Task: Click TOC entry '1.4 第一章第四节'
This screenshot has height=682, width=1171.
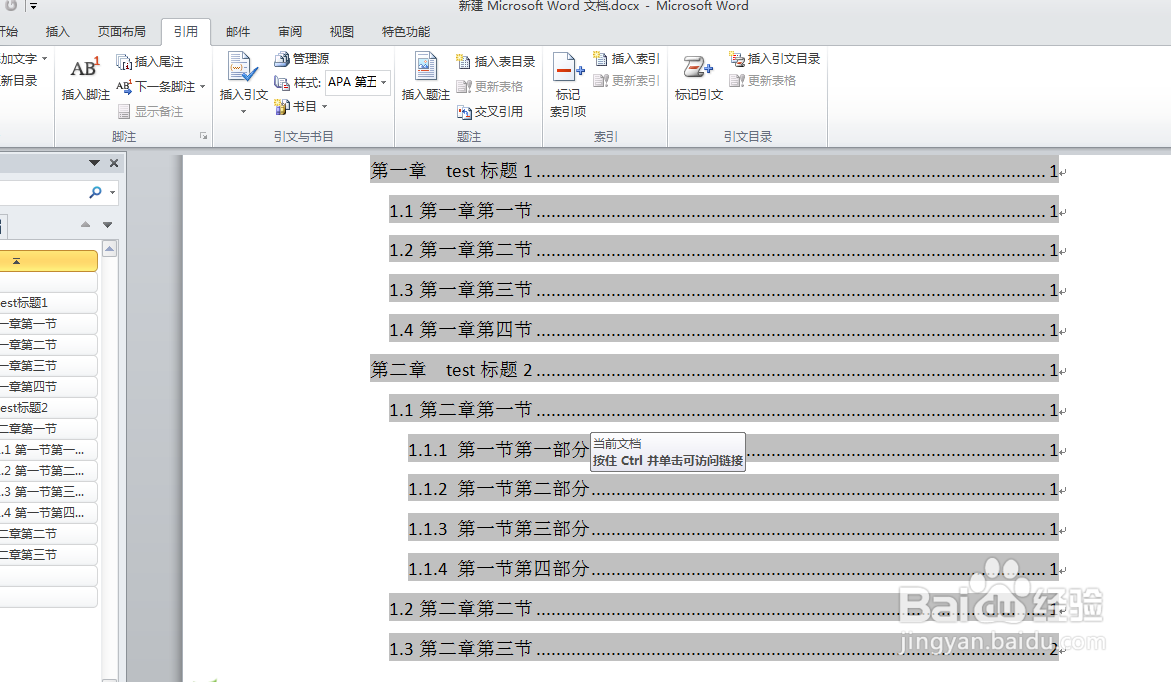Action: 724,329
